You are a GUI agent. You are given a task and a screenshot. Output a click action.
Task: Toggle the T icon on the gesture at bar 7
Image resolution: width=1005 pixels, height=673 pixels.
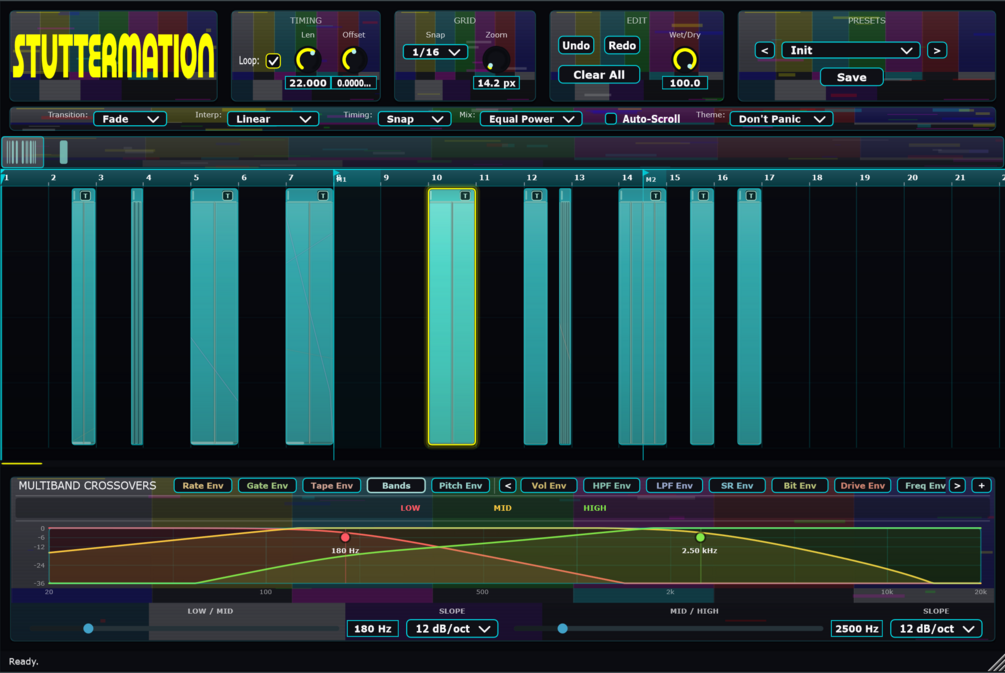tap(323, 195)
